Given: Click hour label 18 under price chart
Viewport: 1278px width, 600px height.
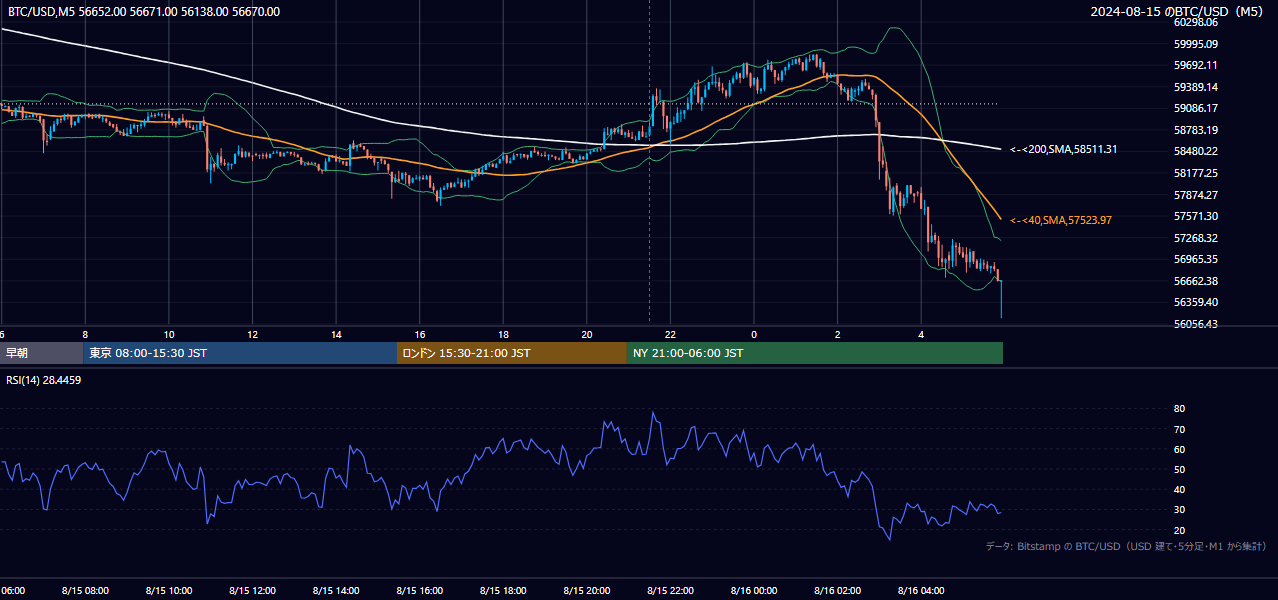Looking at the screenshot, I should tap(503, 335).
